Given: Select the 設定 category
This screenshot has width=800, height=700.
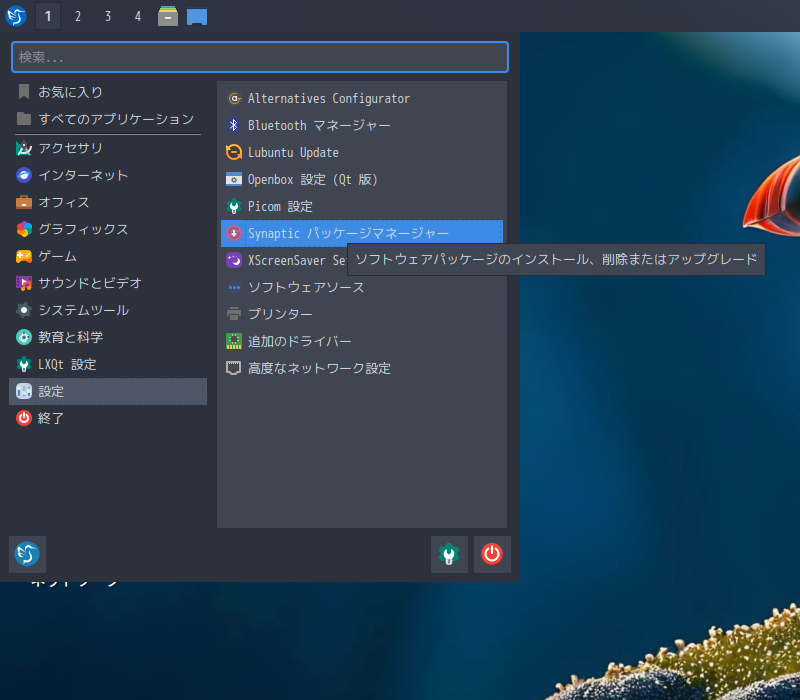Looking at the screenshot, I should coord(108,391).
